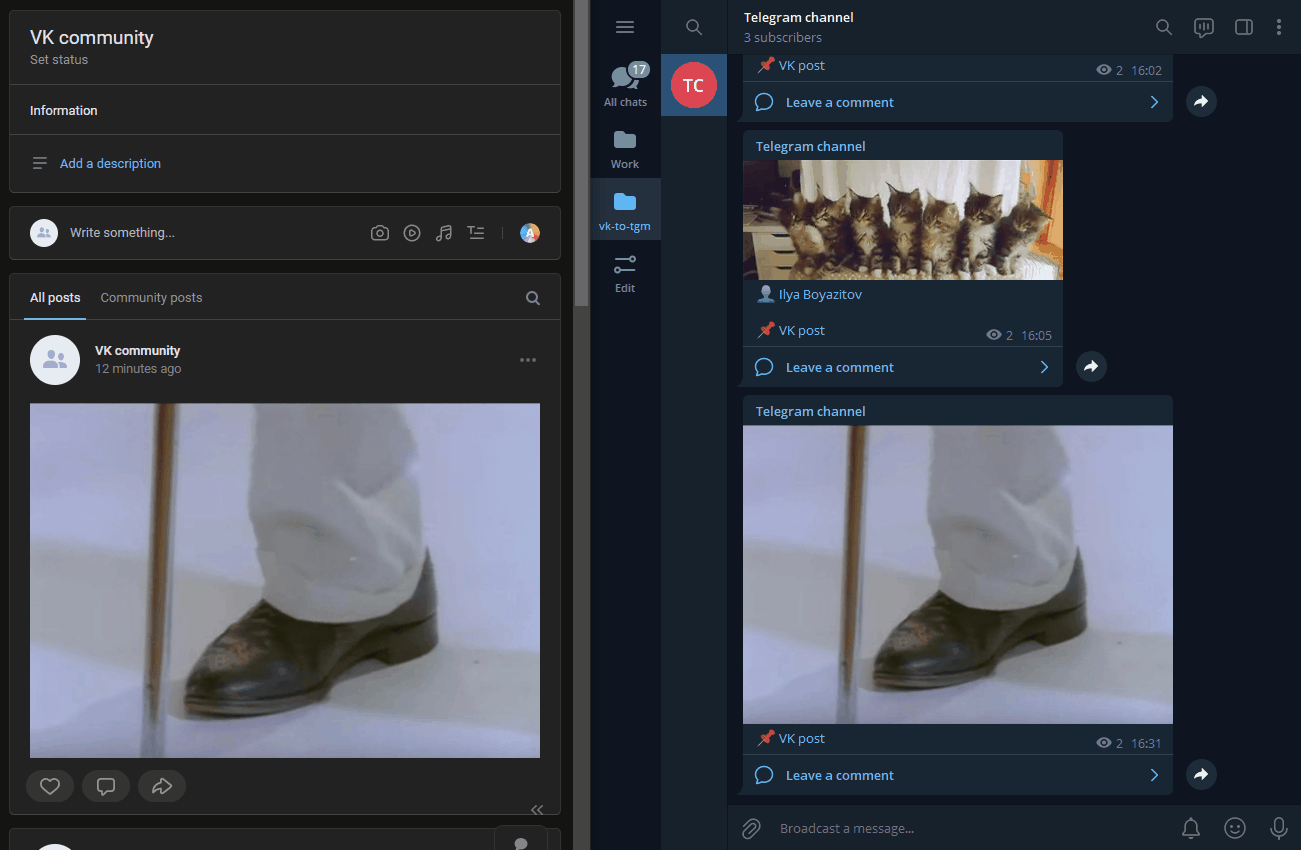
Task: Select the vk-to-tgm folder
Action: click(625, 210)
